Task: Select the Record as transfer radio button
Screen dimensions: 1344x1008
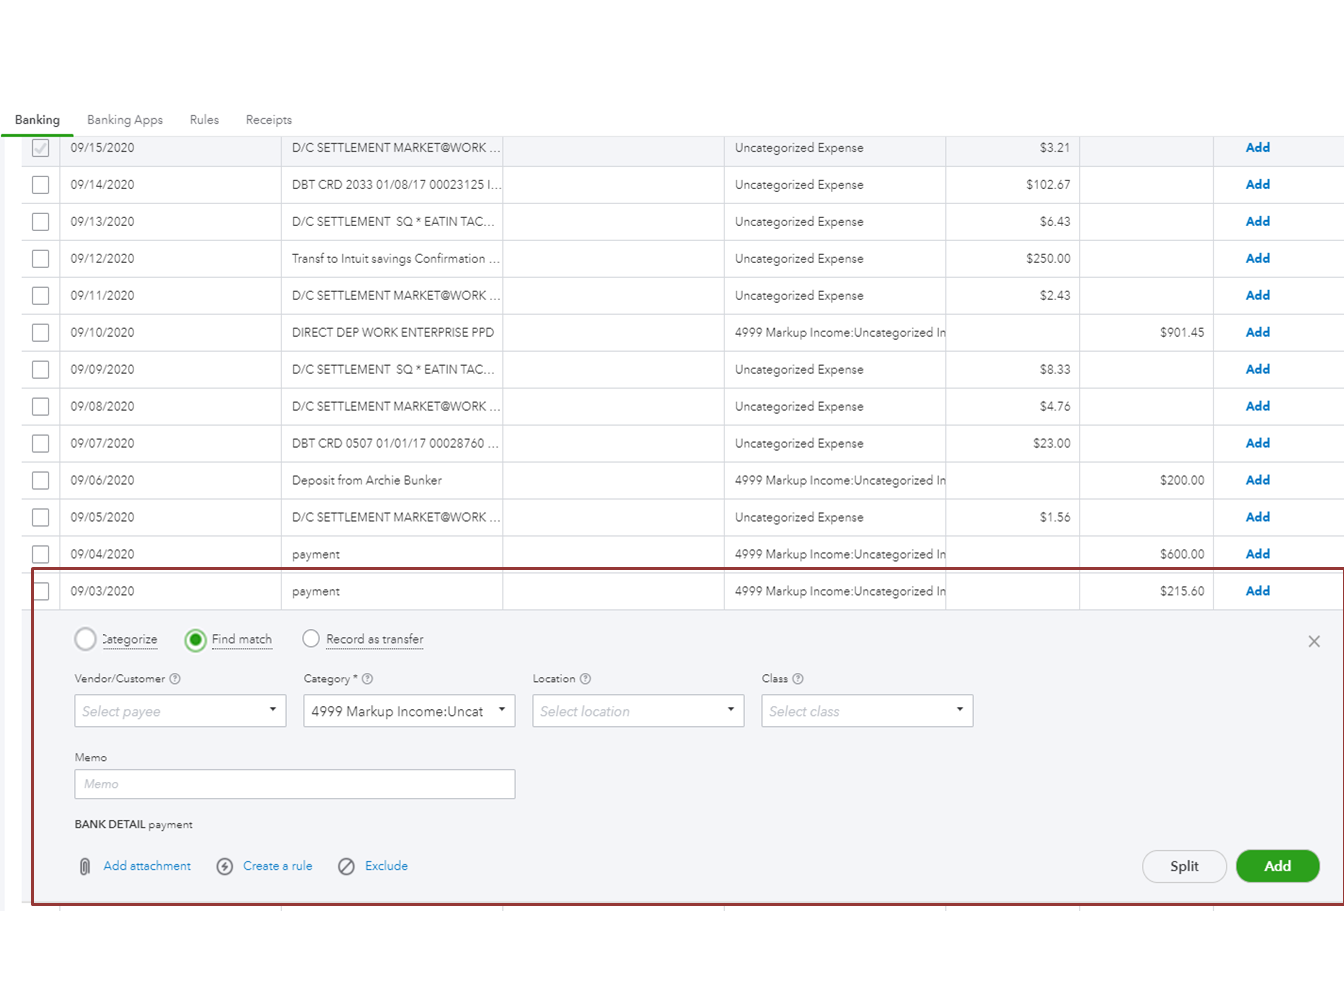Action: pos(311,639)
